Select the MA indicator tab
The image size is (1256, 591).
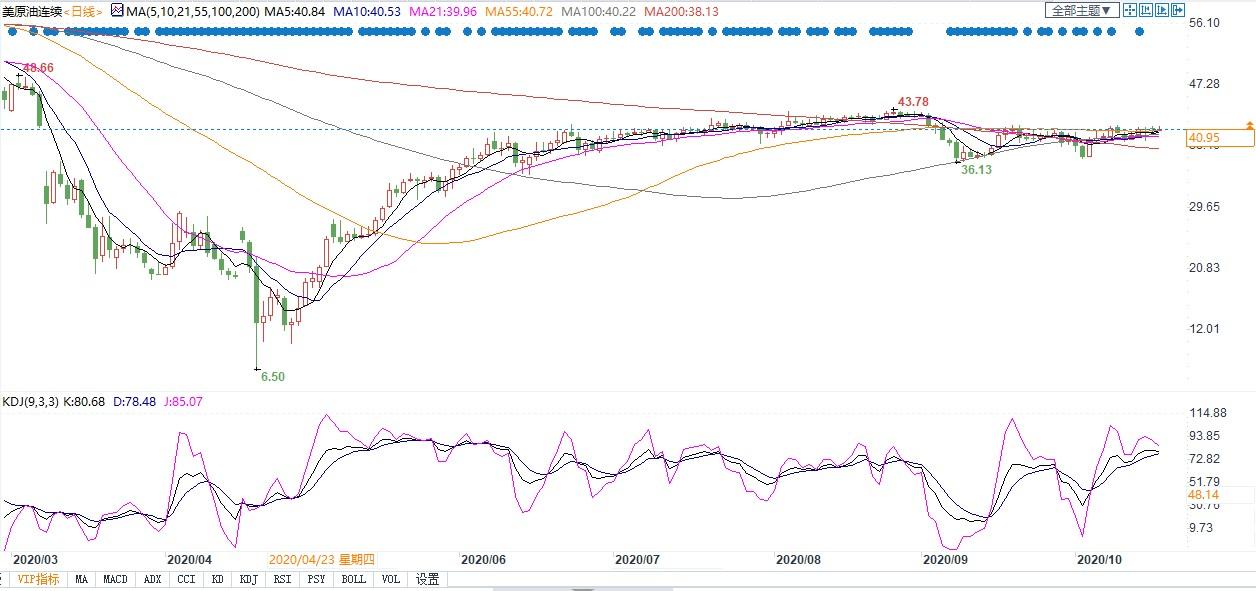tap(81, 579)
